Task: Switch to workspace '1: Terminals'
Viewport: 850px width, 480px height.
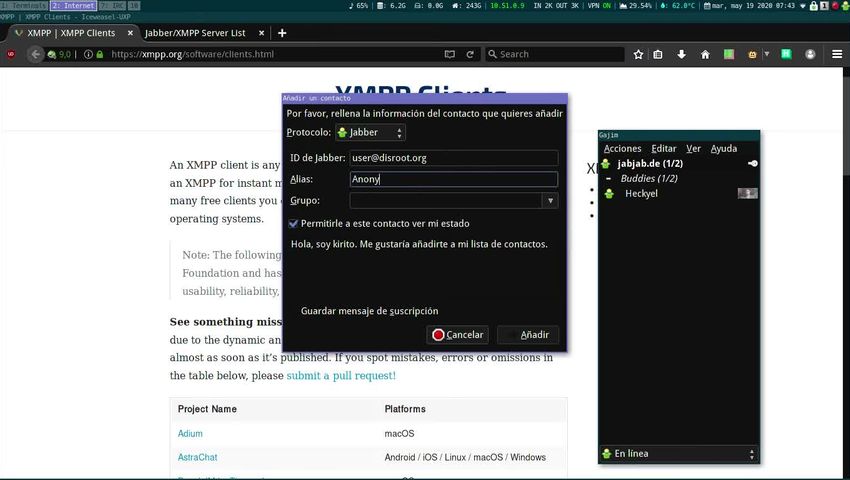Action: 24,5
